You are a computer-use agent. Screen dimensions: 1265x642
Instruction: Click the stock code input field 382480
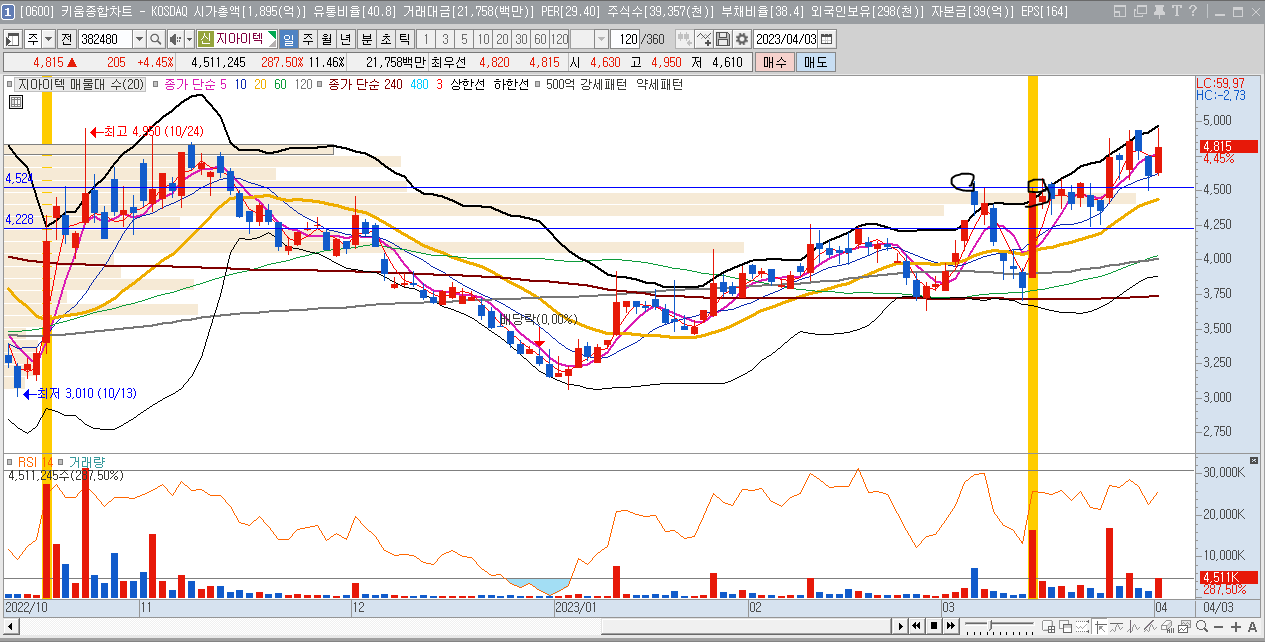pos(105,39)
